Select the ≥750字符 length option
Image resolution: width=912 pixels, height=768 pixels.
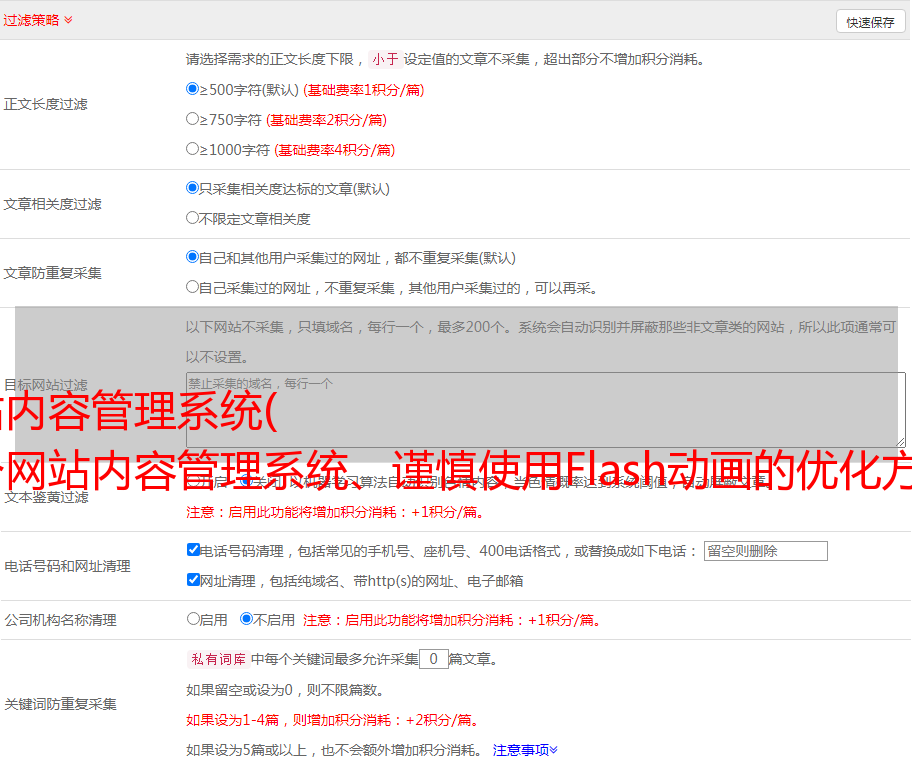click(x=193, y=119)
